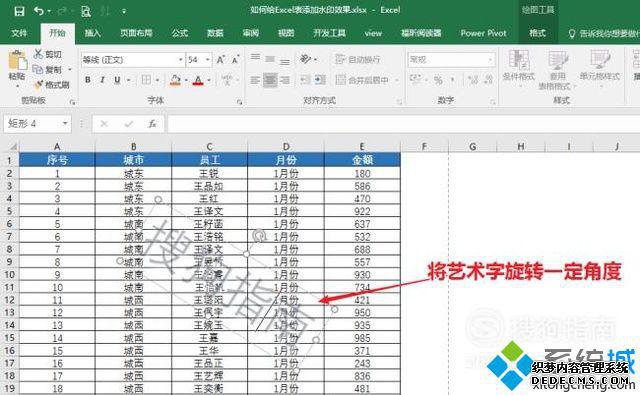Click the 自动换行 wrap text button
Viewport: 640px width, 395px height.
point(358,60)
